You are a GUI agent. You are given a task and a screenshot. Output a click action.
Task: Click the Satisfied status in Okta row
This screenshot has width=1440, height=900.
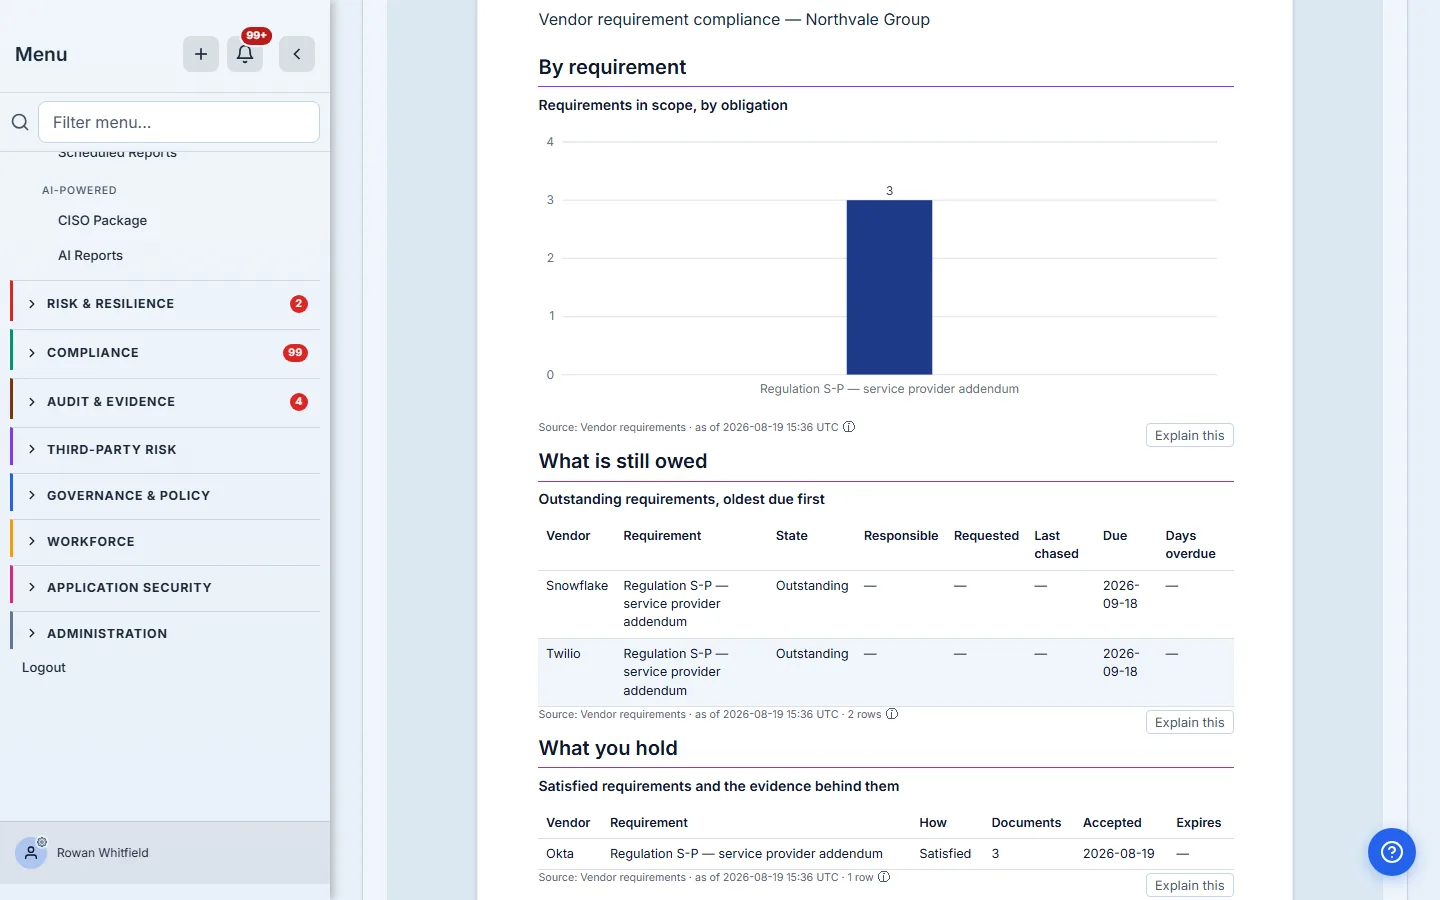(945, 854)
